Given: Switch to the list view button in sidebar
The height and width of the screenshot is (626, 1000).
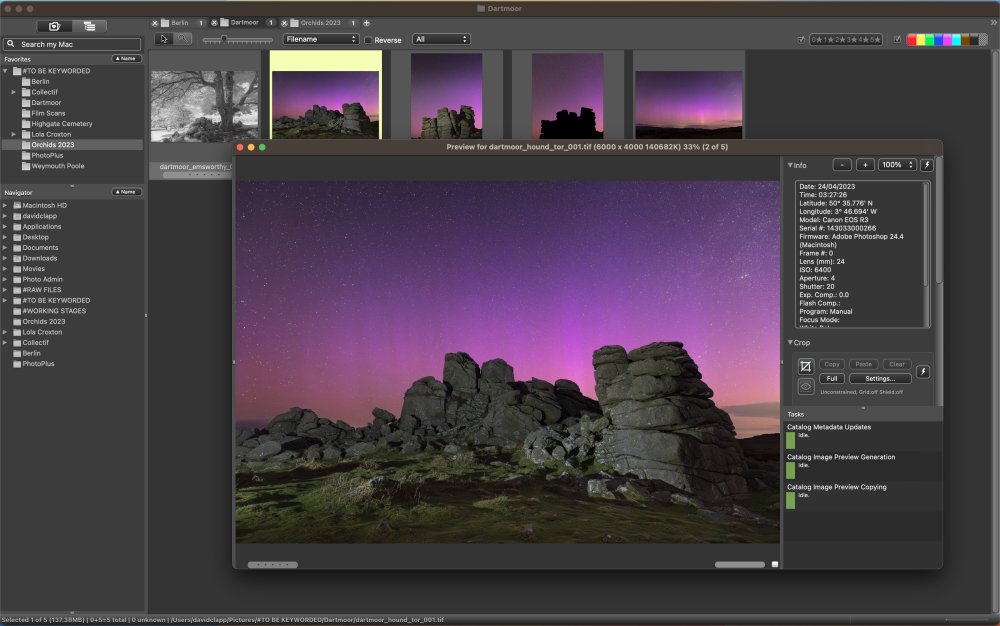Looking at the screenshot, I should pos(89,26).
